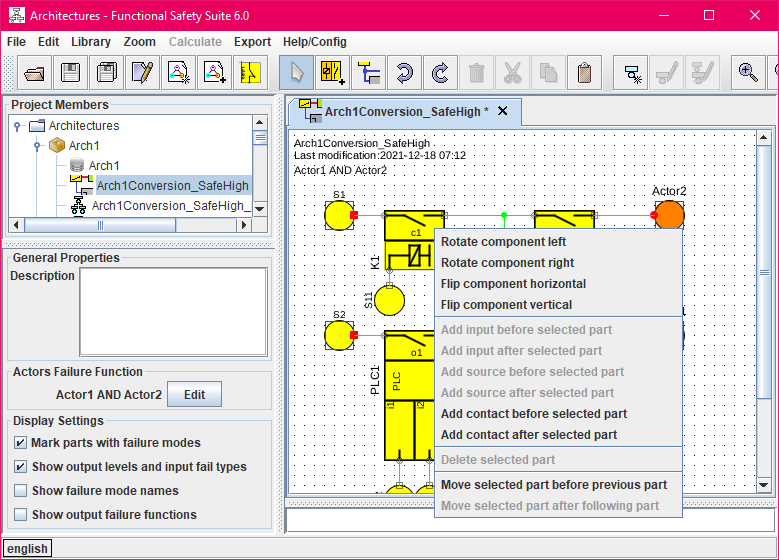Image resolution: width=779 pixels, height=560 pixels.
Task: Click the magnifier zoom in icon
Action: (x=747, y=73)
